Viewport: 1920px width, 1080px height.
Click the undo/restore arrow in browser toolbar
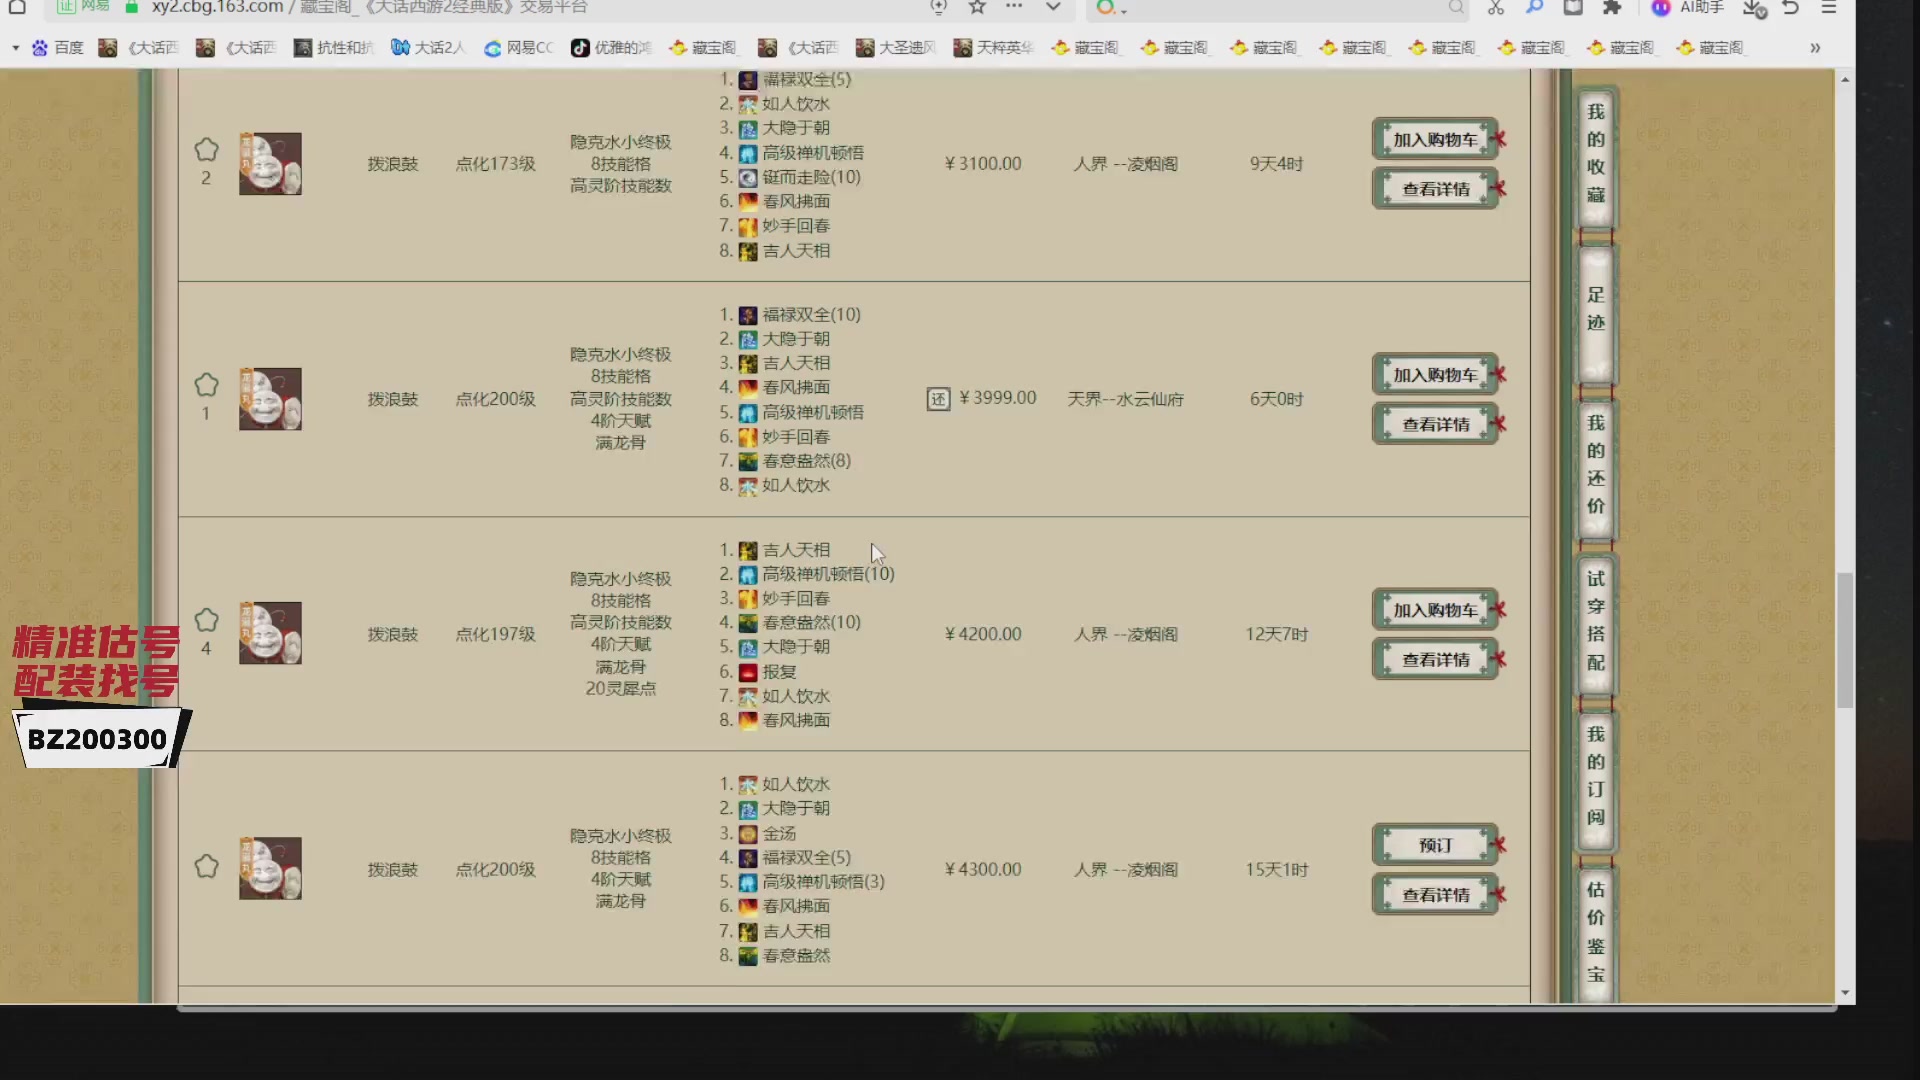[x=1791, y=8]
